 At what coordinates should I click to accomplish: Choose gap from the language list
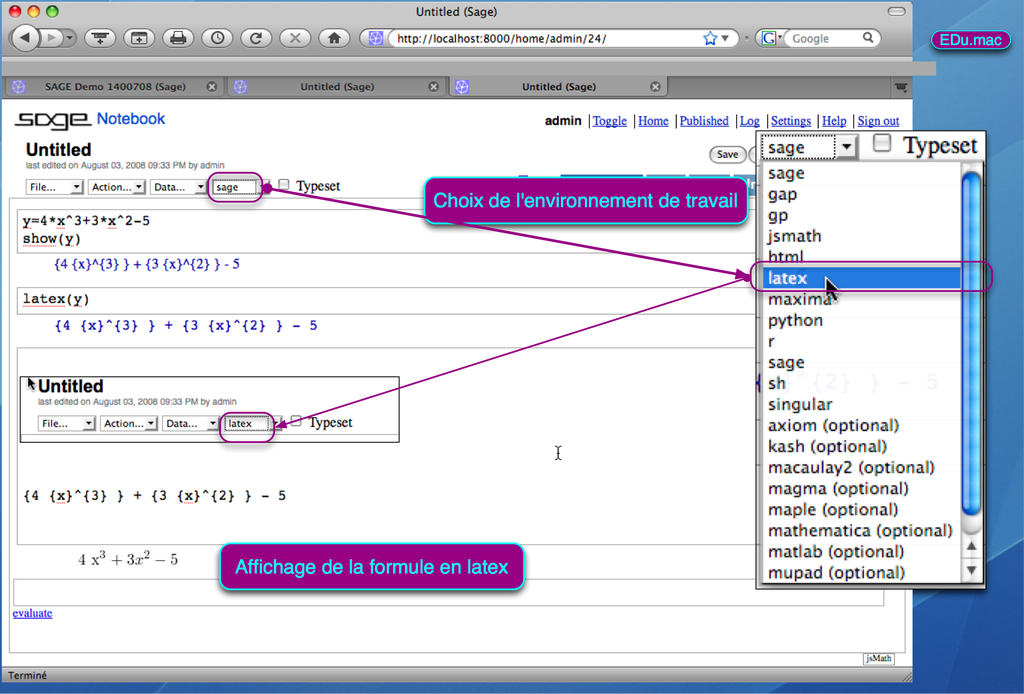(861, 195)
